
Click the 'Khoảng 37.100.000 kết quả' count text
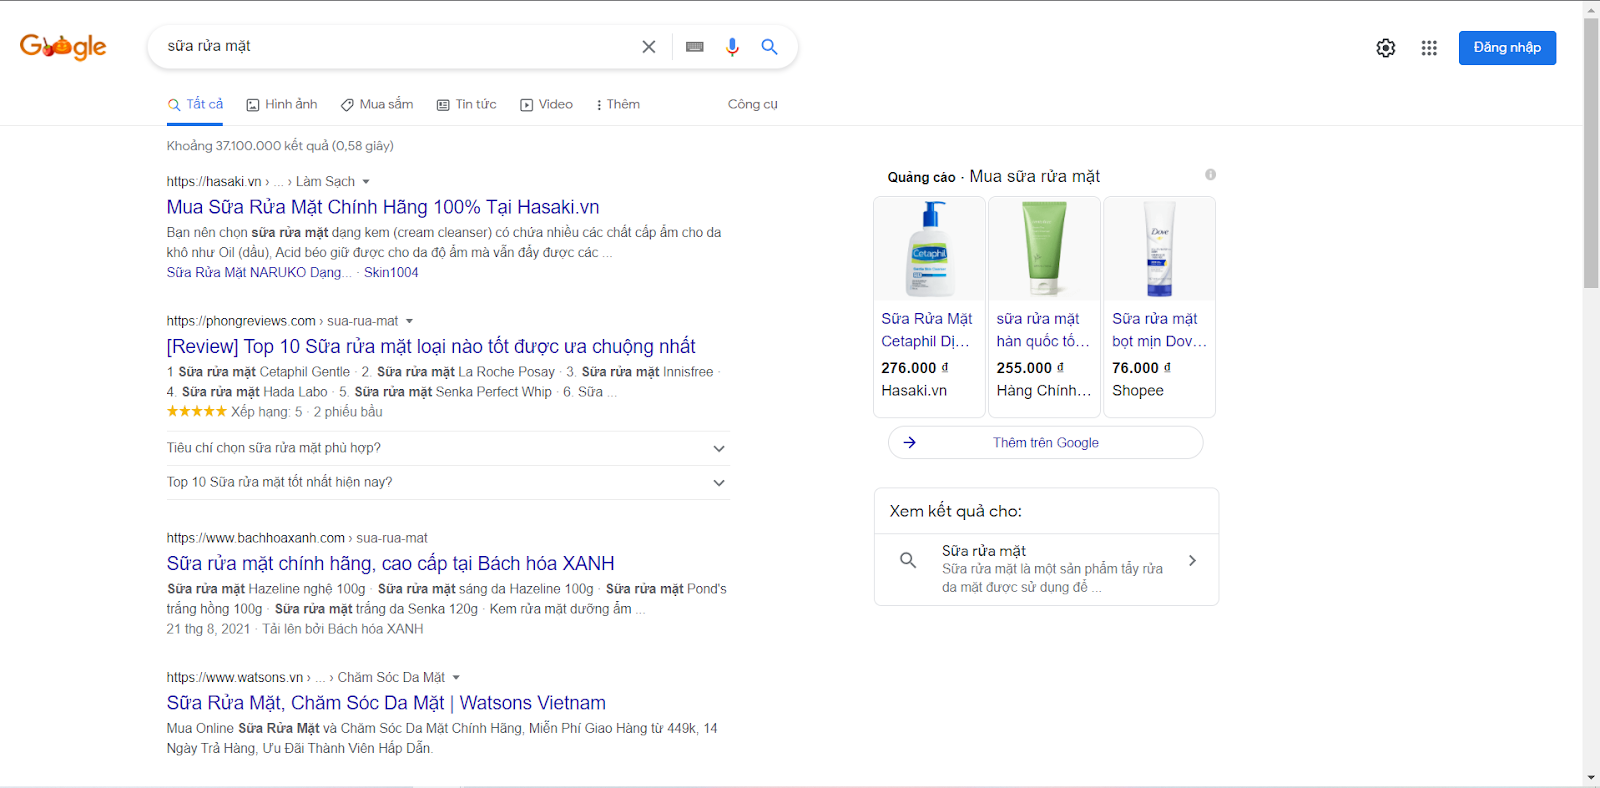point(280,146)
